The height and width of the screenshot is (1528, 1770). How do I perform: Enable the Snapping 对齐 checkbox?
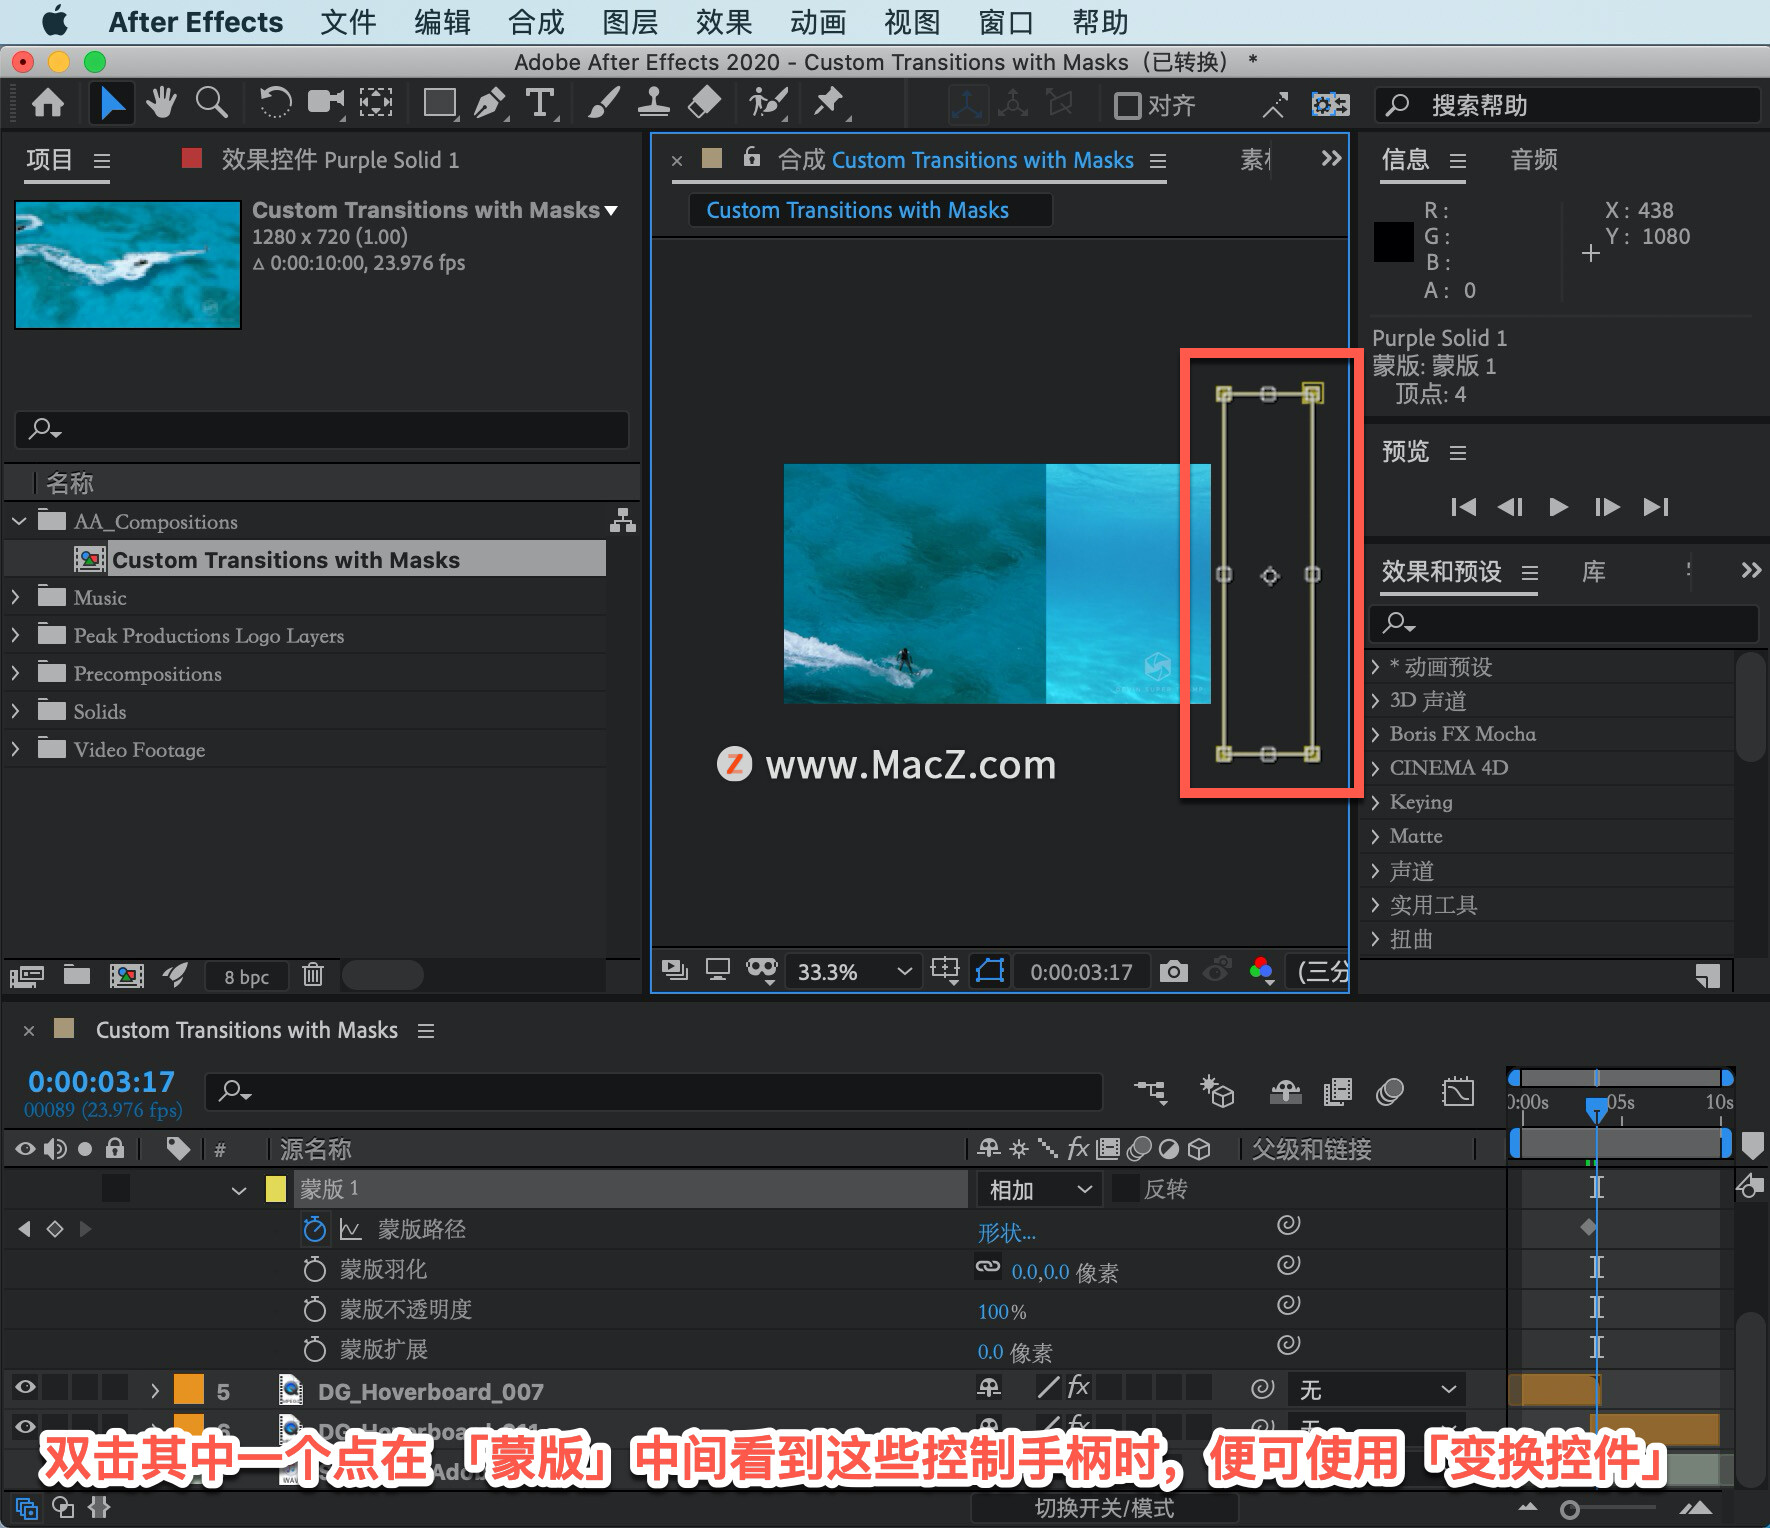1127,105
